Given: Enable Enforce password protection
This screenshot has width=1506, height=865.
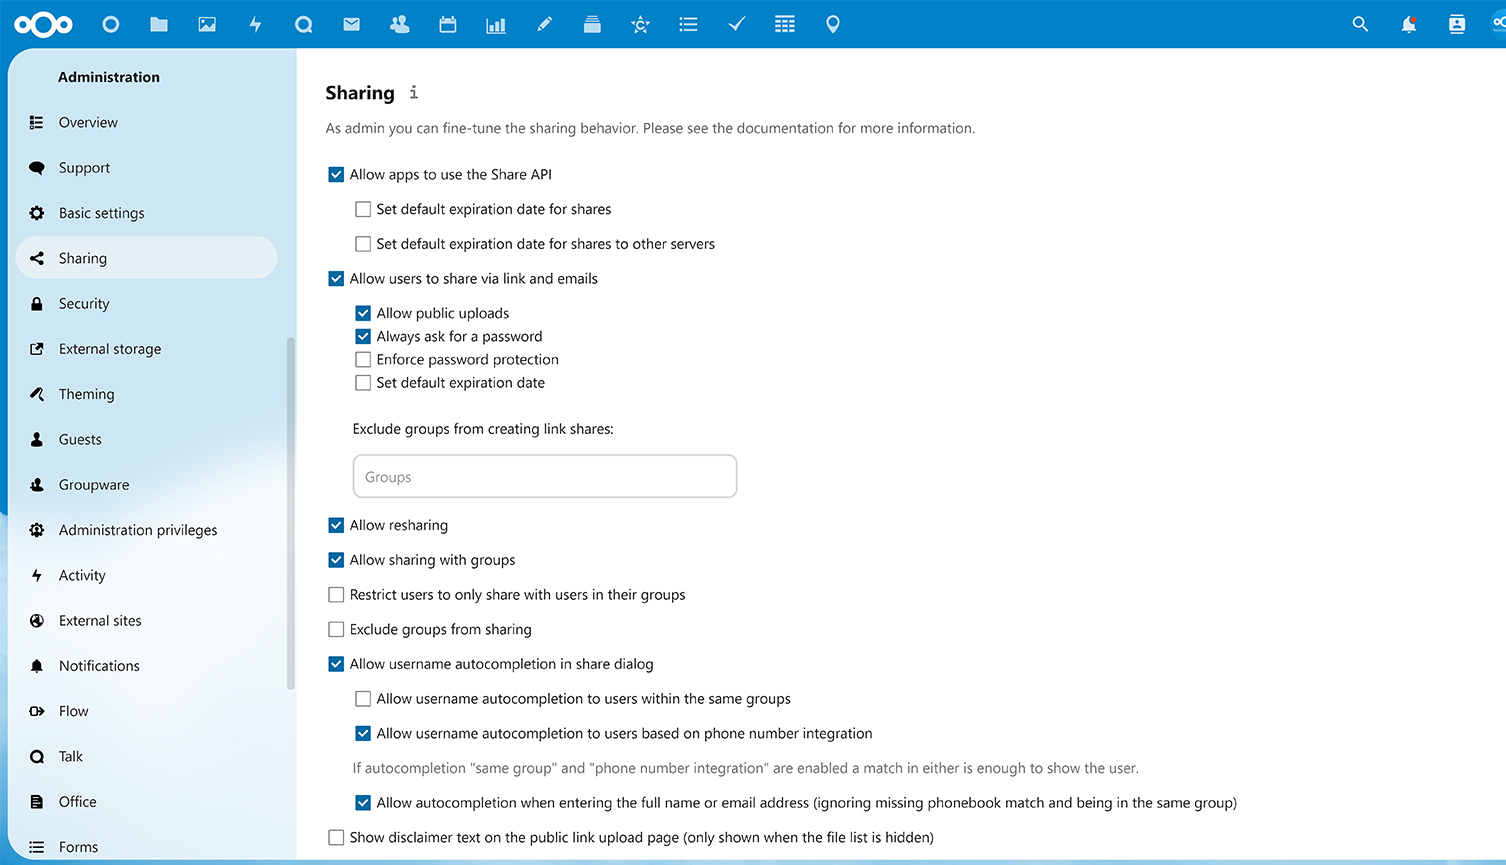Looking at the screenshot, I should (x=363, y=359).
